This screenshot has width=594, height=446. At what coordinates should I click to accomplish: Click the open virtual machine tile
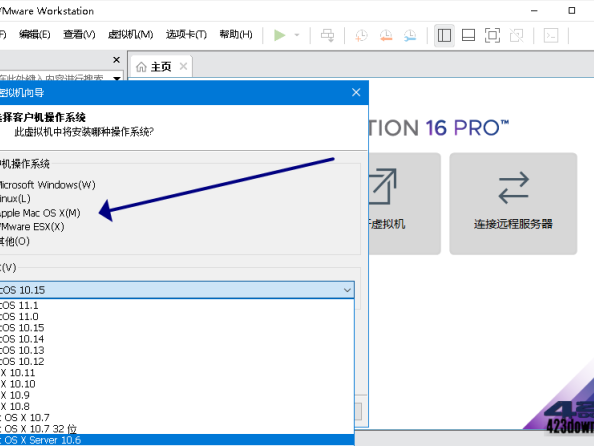405,203
